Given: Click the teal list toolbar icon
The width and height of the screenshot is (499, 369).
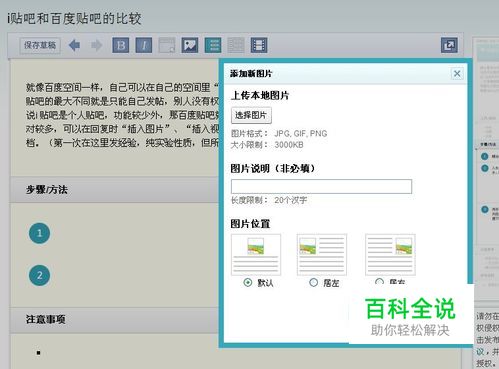Looking at the screenshot, I should tap(213, 45).
